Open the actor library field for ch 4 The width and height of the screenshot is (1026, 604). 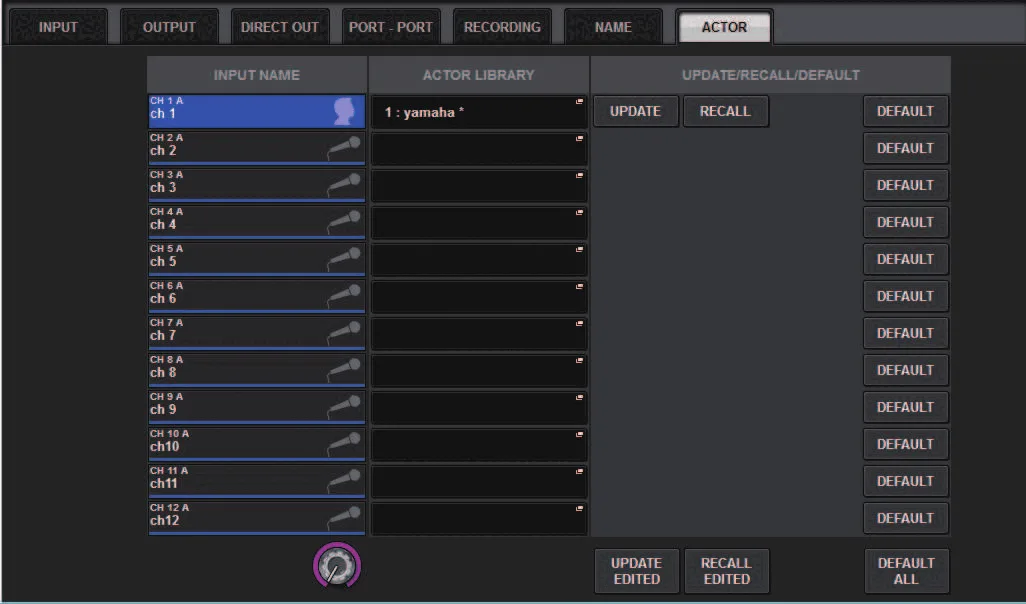click(x=479, y=222)
